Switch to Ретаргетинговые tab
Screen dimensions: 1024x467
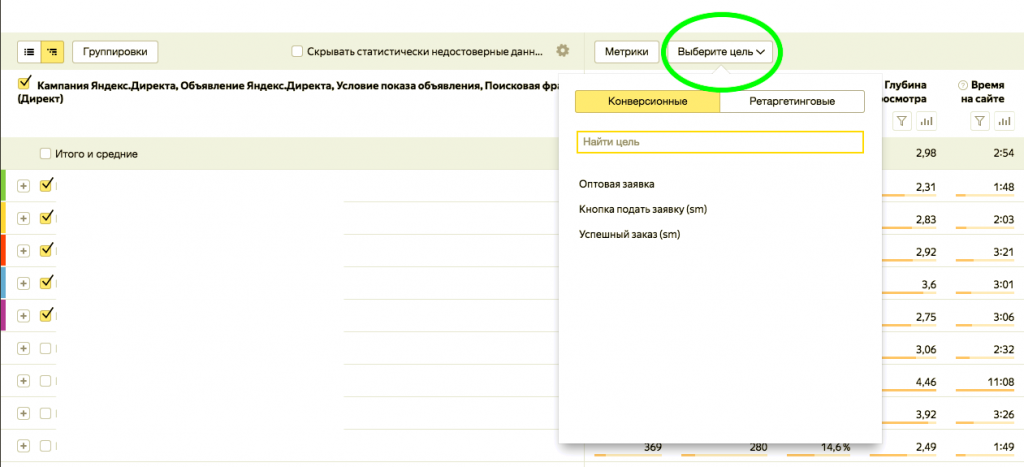coord(791,102)
